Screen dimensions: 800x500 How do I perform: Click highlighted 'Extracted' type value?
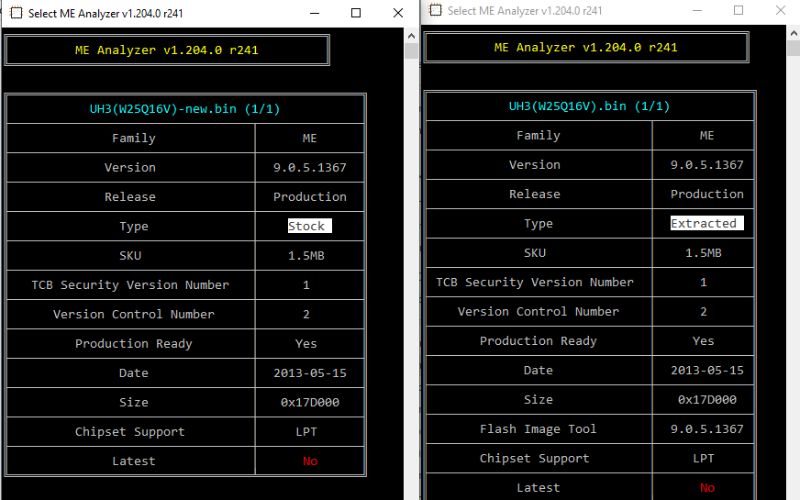click(x=707, y=223)
